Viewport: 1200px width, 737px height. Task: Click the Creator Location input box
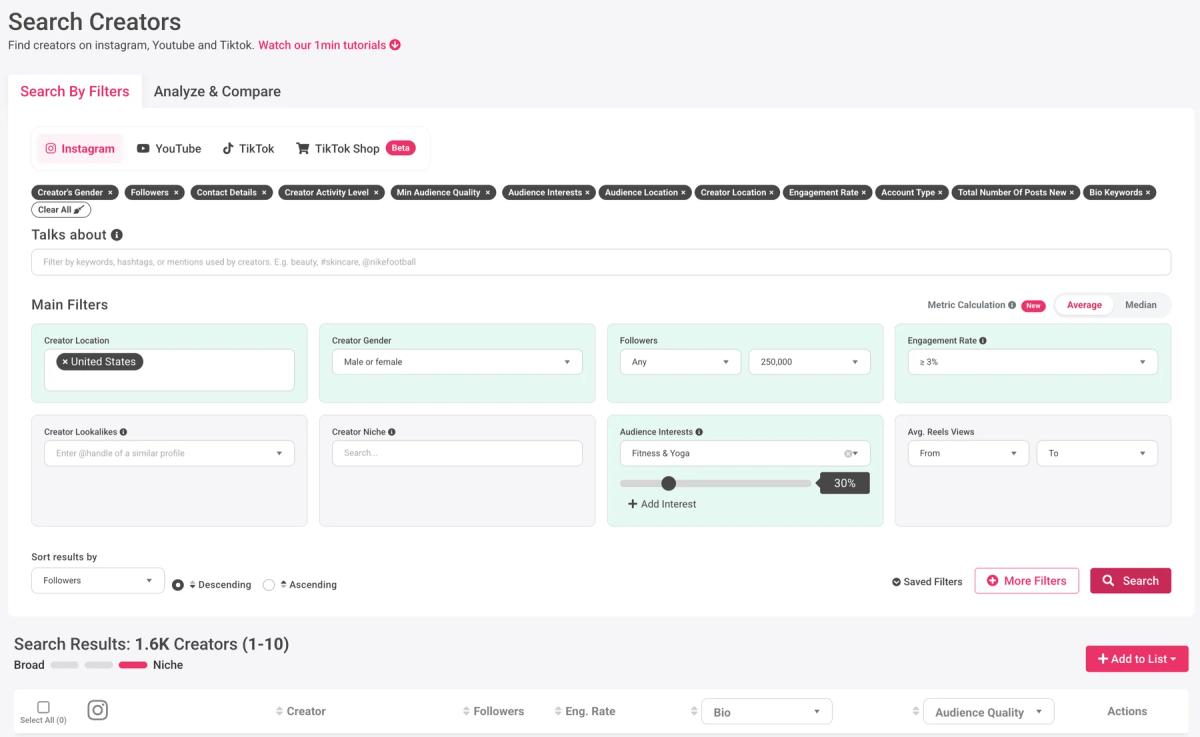pos(169,370)
